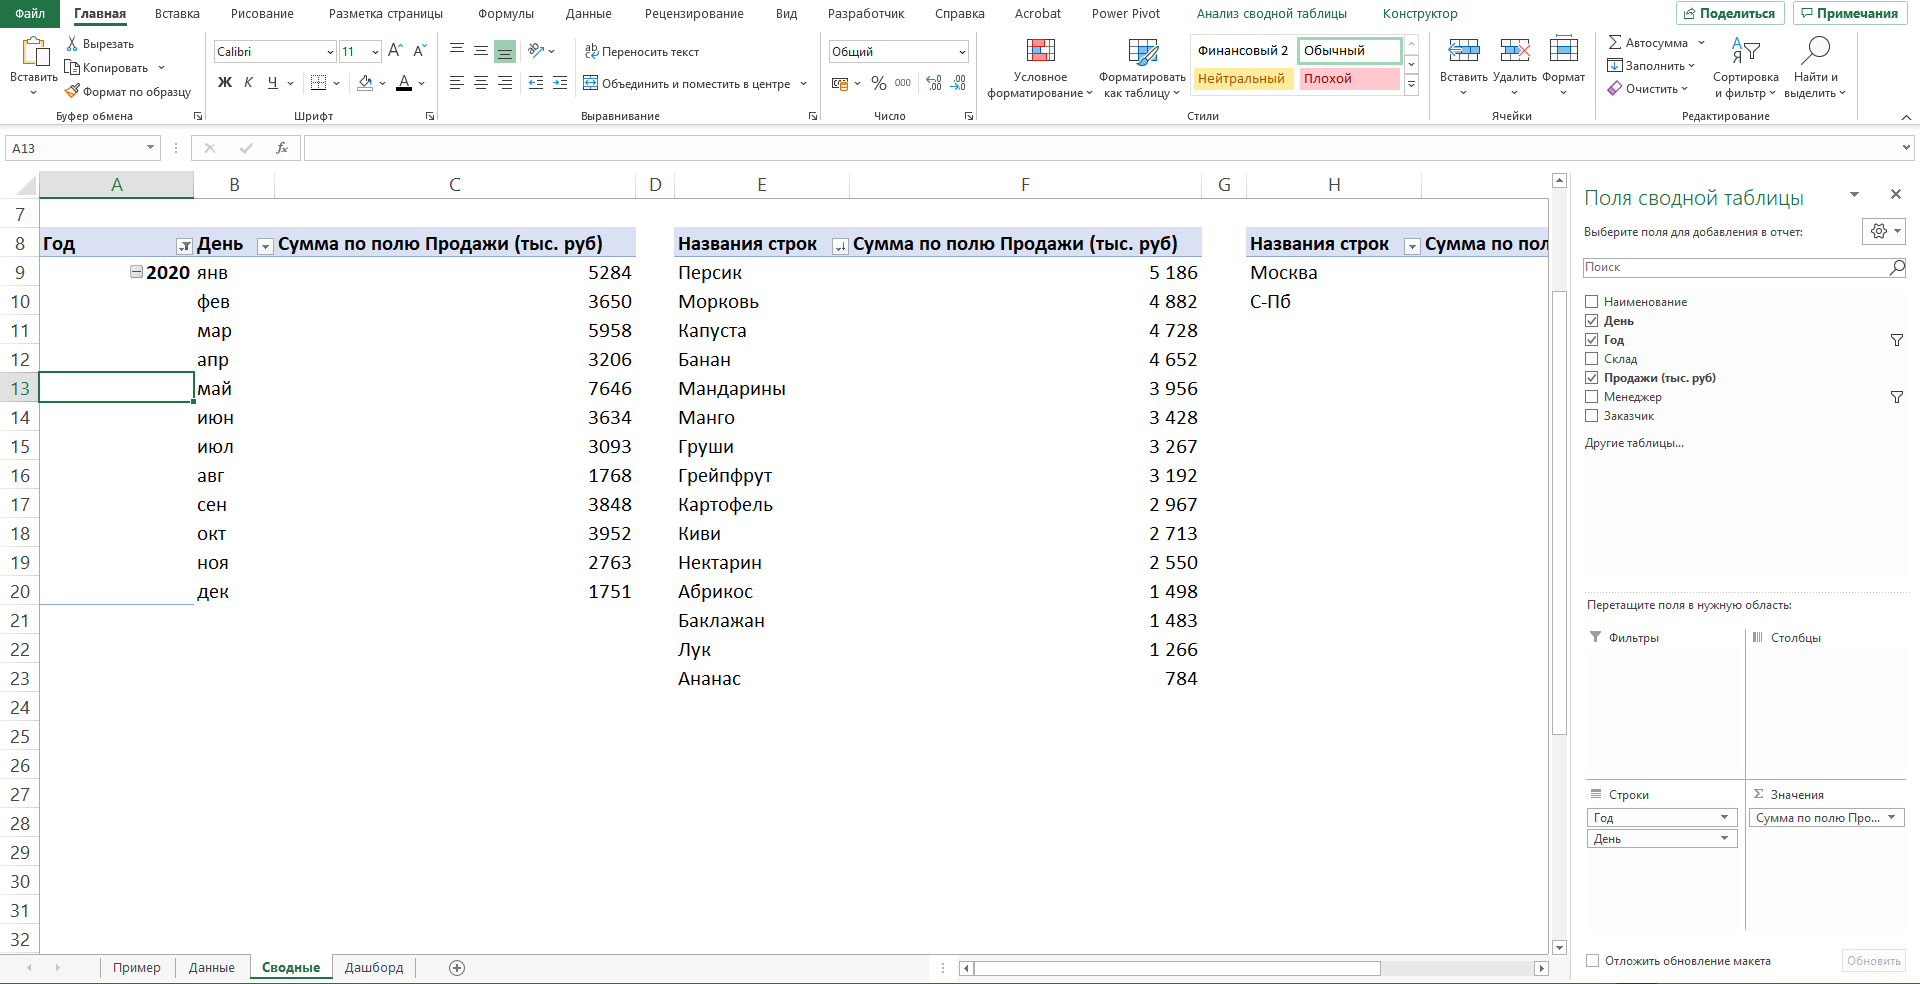The image size is (1920, 984).
Task: Check the Наименование field checkbox
Action: pyautogui.click(x=1592, y=302)
